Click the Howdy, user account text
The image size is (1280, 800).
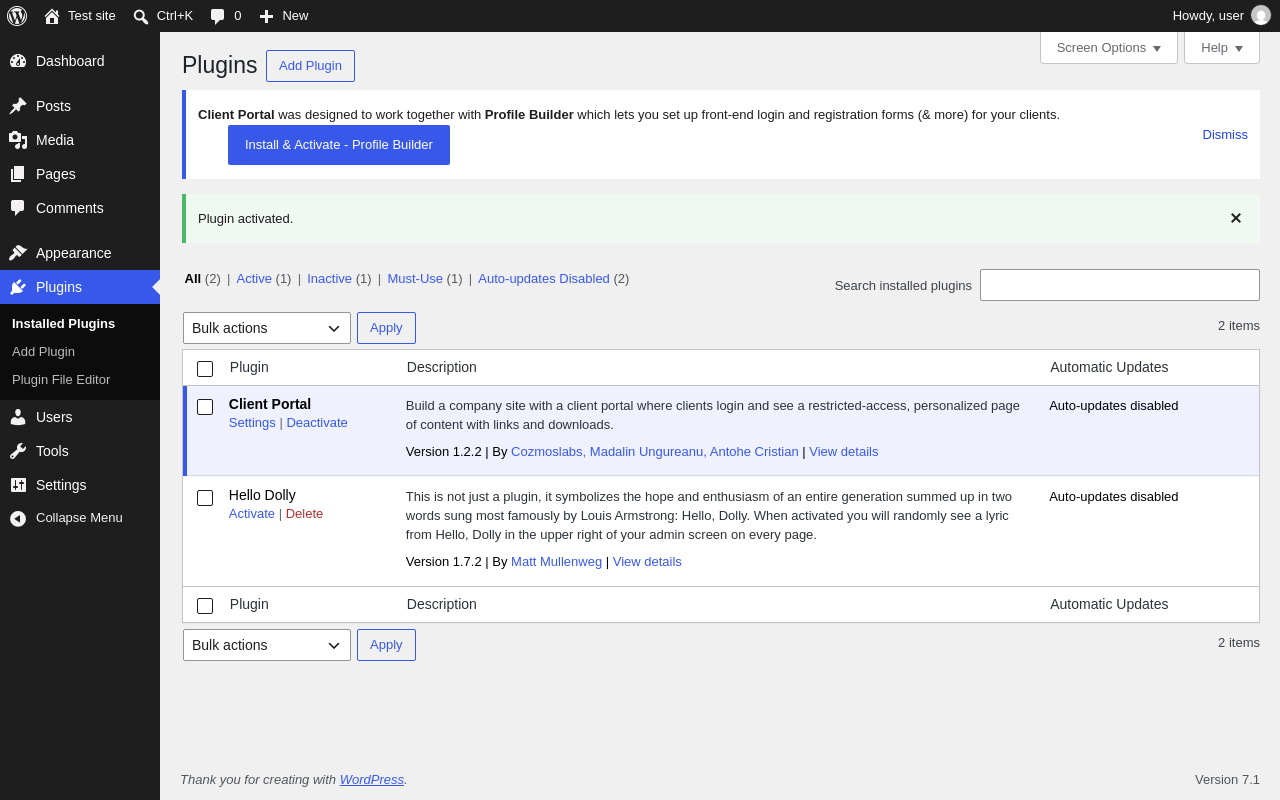[x=1208, y=16]
